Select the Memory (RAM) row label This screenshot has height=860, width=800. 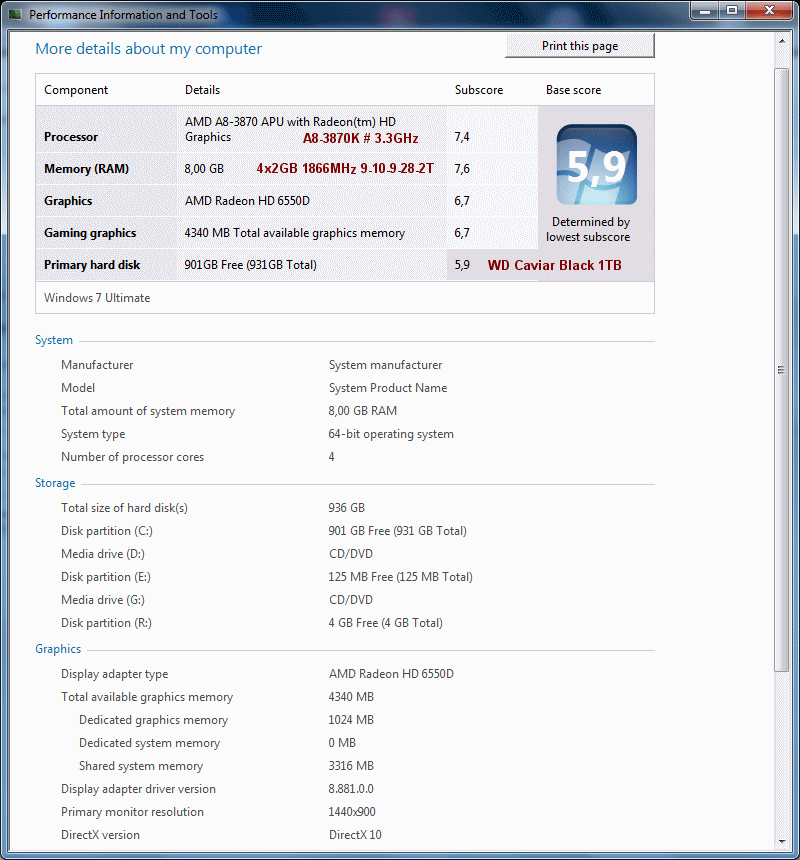click(x=86, y=169)
